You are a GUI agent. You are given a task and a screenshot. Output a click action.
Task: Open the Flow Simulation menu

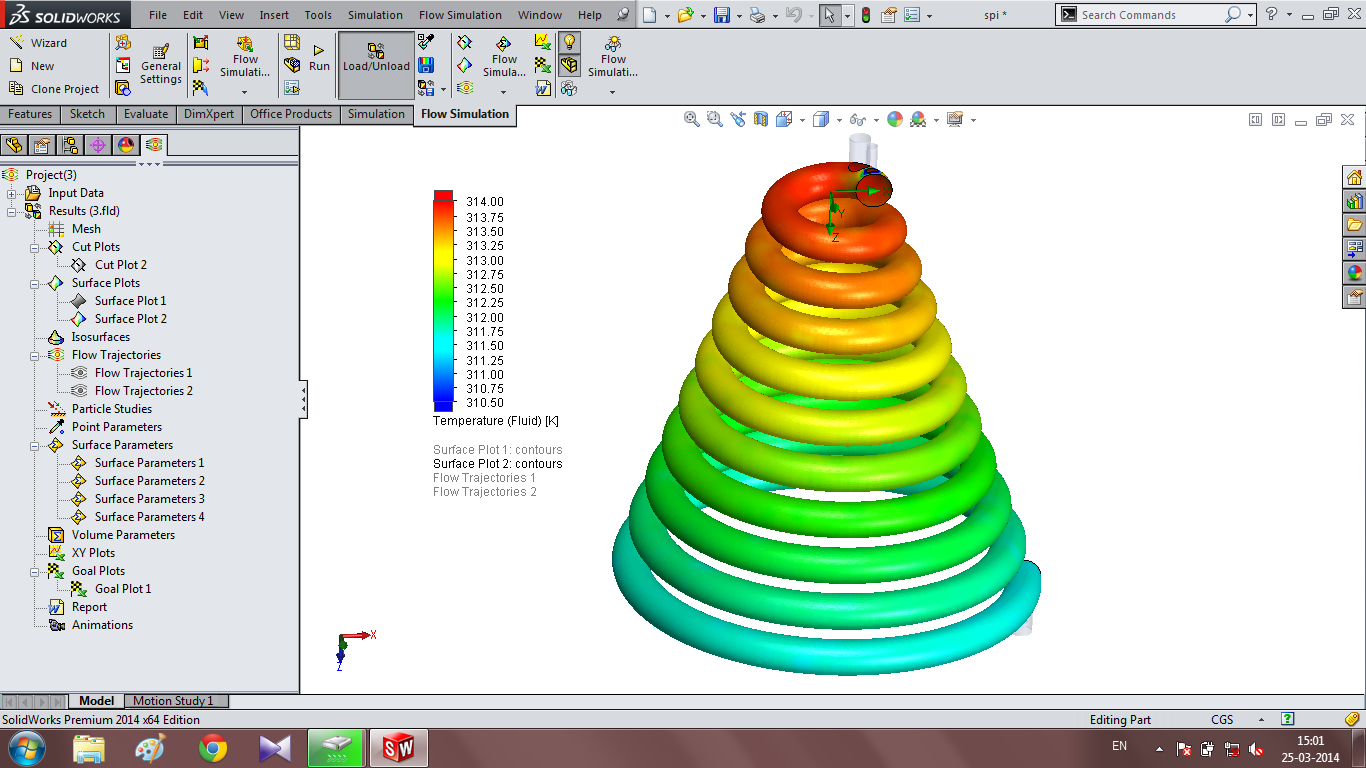pos(460,15)
